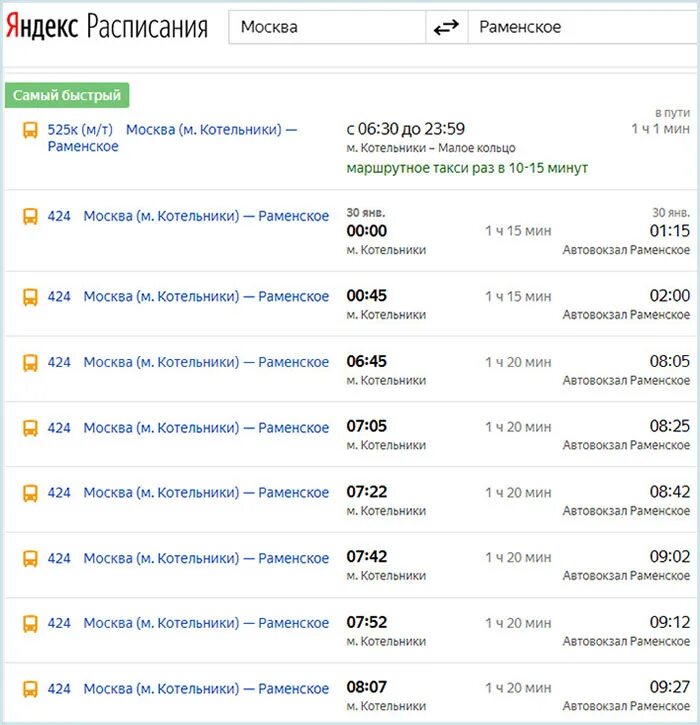Click departure time 07:22
The image size is (700, 725).
(x=367, y=492)
